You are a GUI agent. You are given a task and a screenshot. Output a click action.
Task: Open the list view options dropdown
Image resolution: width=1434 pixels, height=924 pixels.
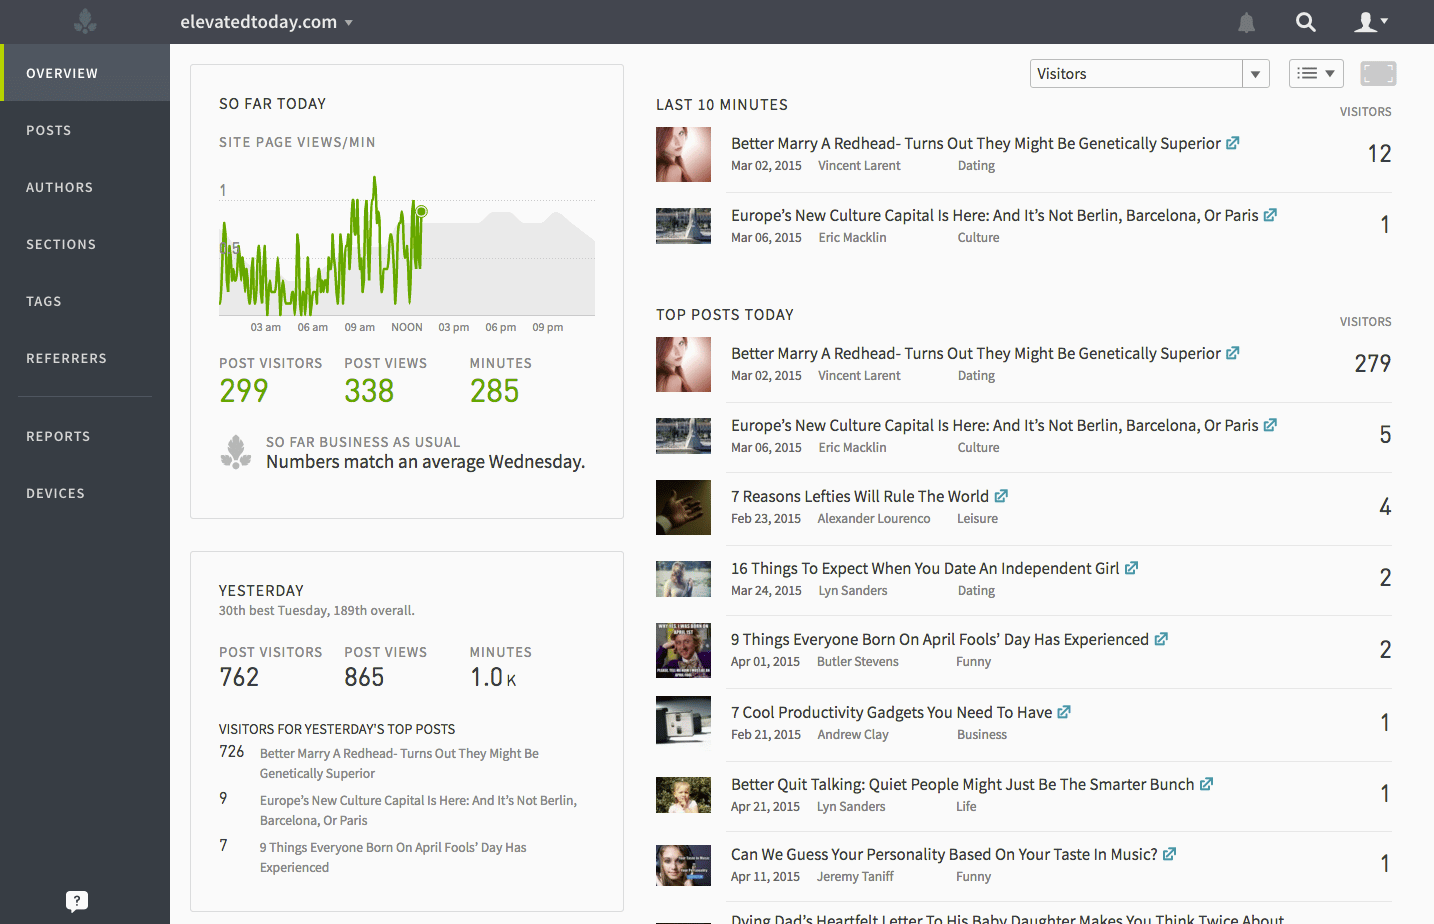point(1316,73)
